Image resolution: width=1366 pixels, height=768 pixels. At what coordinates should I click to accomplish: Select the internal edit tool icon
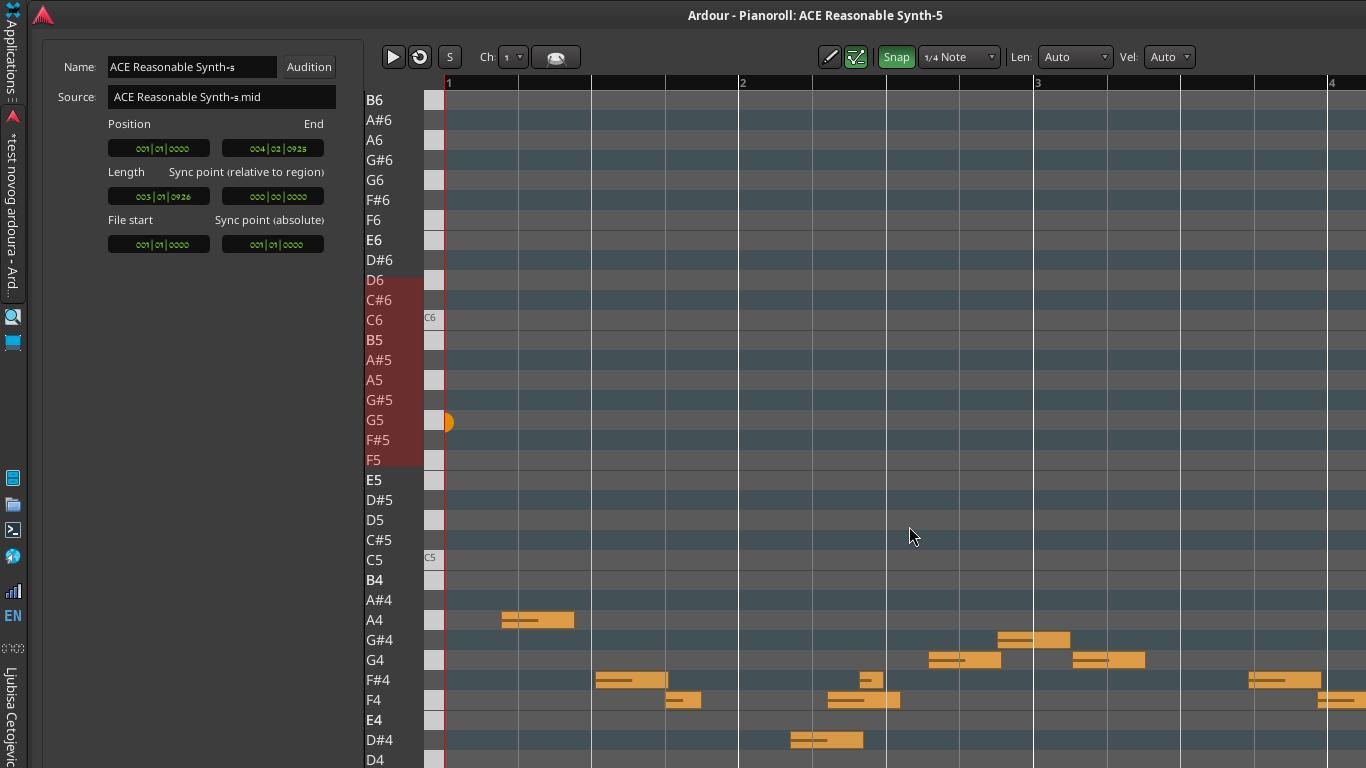[x=856, y=57]
